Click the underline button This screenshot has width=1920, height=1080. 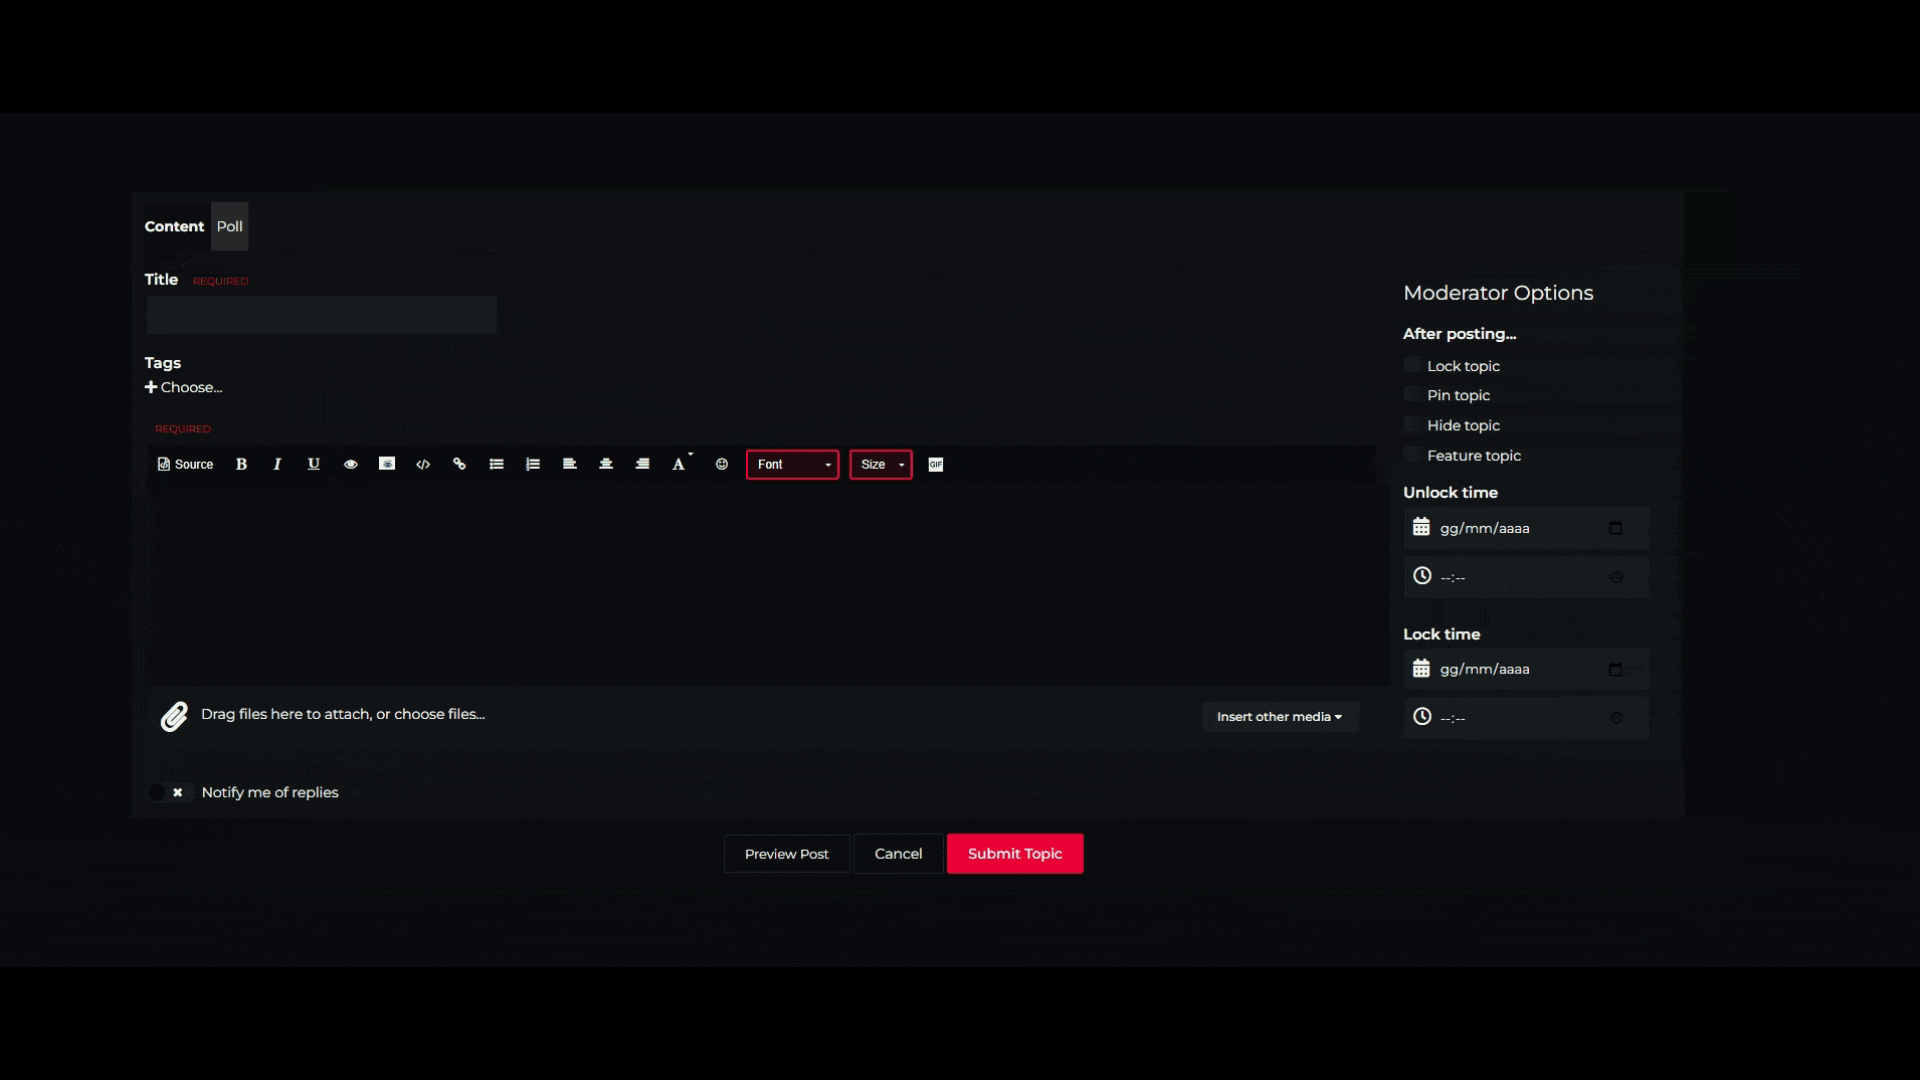pyautogui.click(x=313, y=464)
